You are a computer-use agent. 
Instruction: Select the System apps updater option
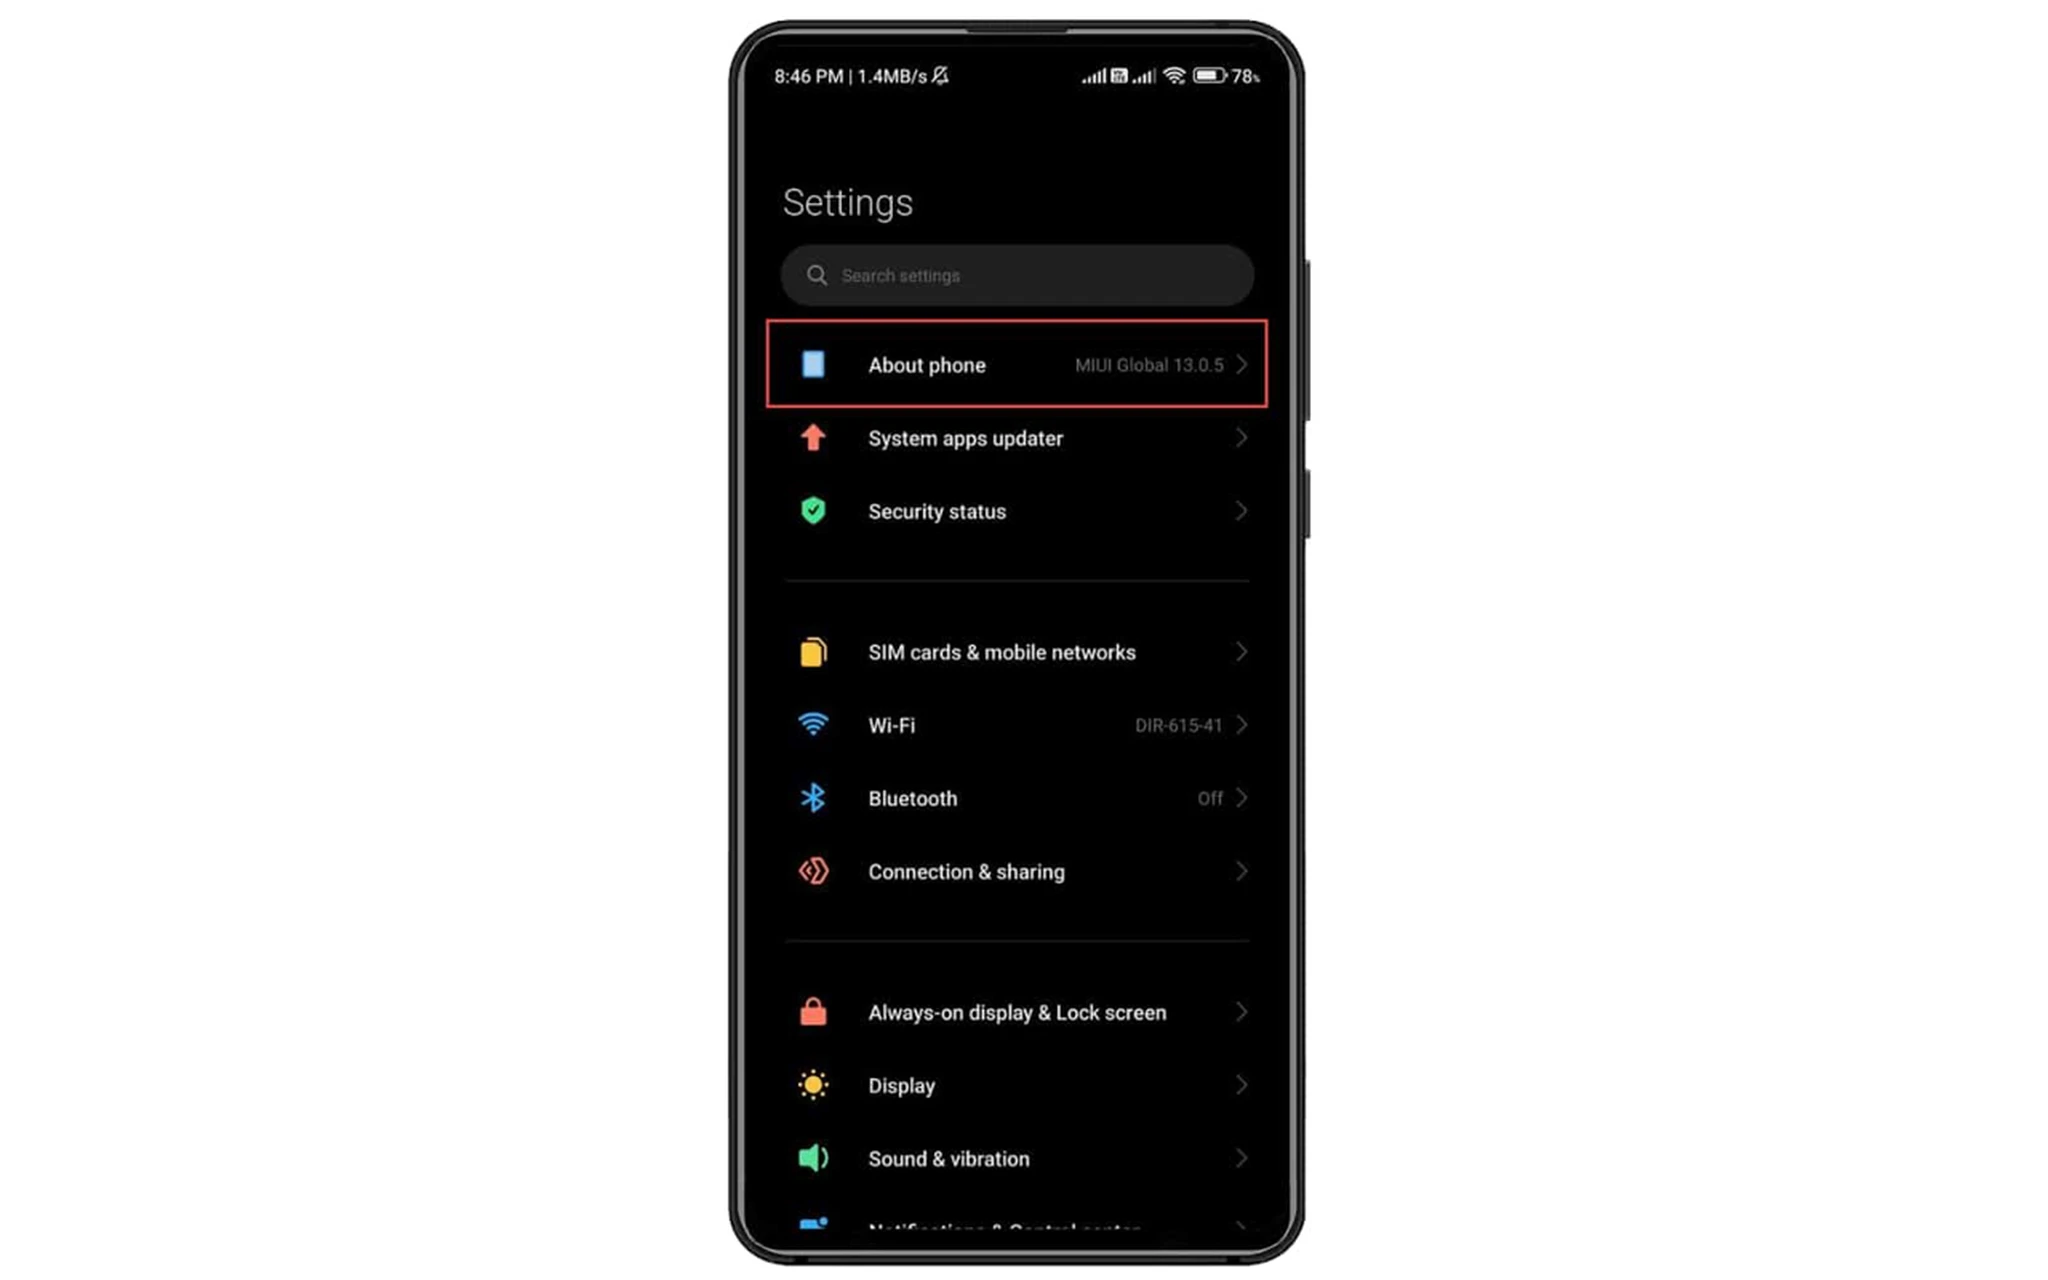(x=1022, y=438)
